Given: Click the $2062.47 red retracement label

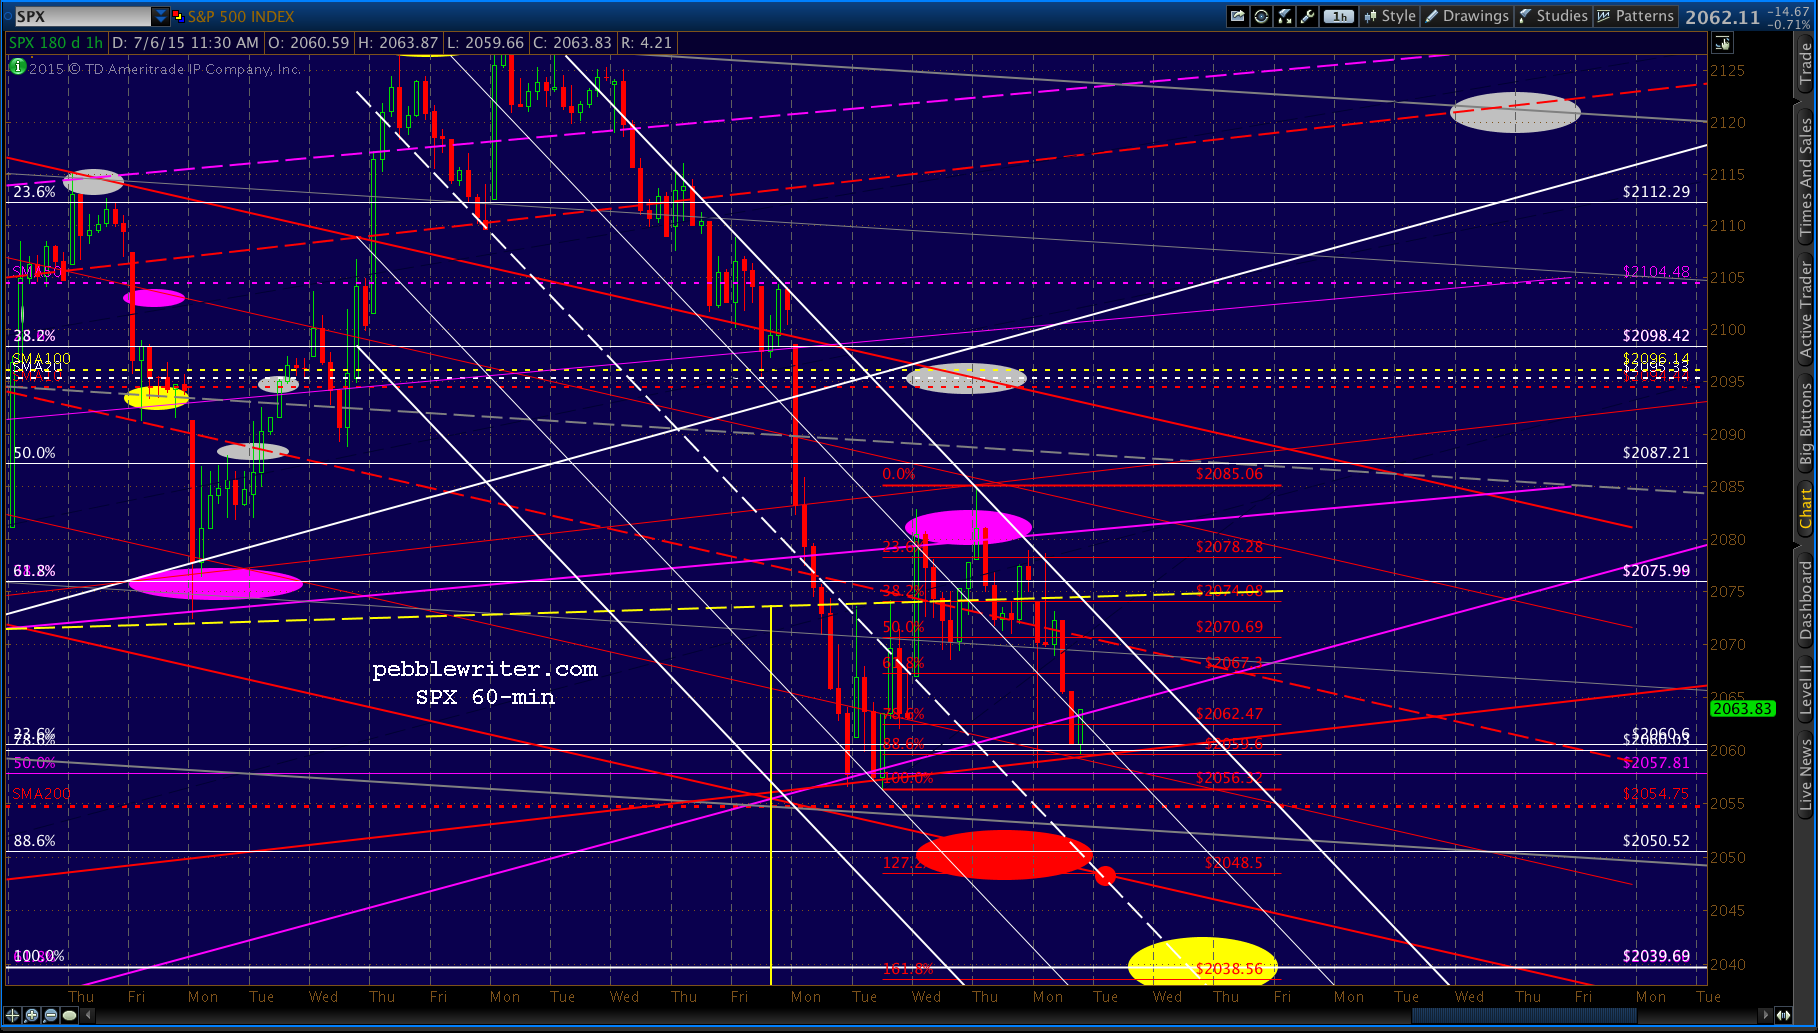Looking at the screenshot, I should pos(1229,713).
